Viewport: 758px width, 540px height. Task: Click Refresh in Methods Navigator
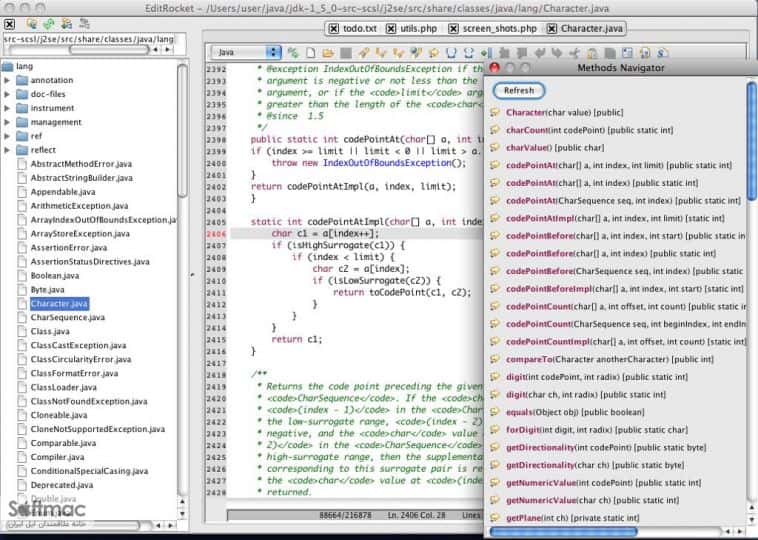[519, 90]
